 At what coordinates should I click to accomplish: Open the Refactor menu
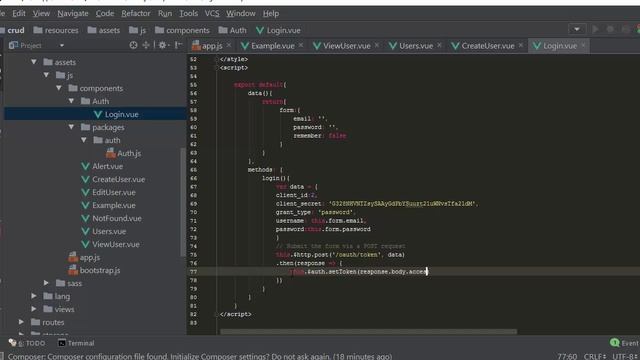click(x=136, y=13)
